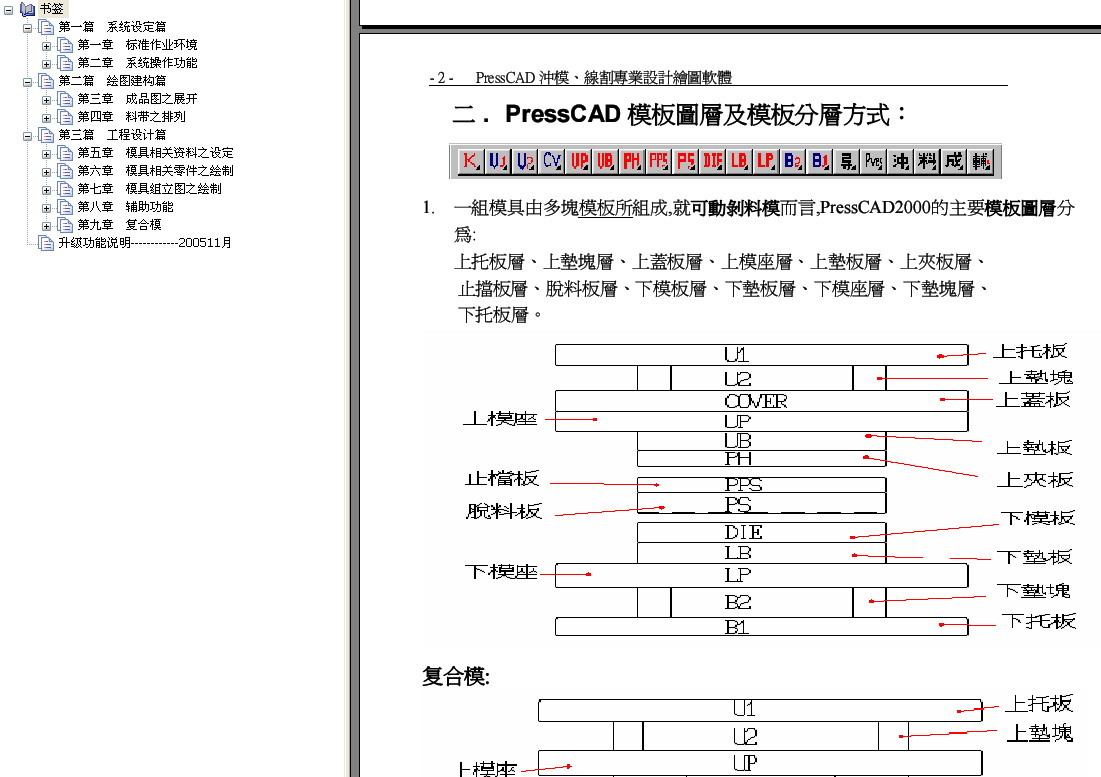Screen dimensions: 1101x777
Task: Click the COVER plate label in the diagram
Action: (x=756, y=401)
